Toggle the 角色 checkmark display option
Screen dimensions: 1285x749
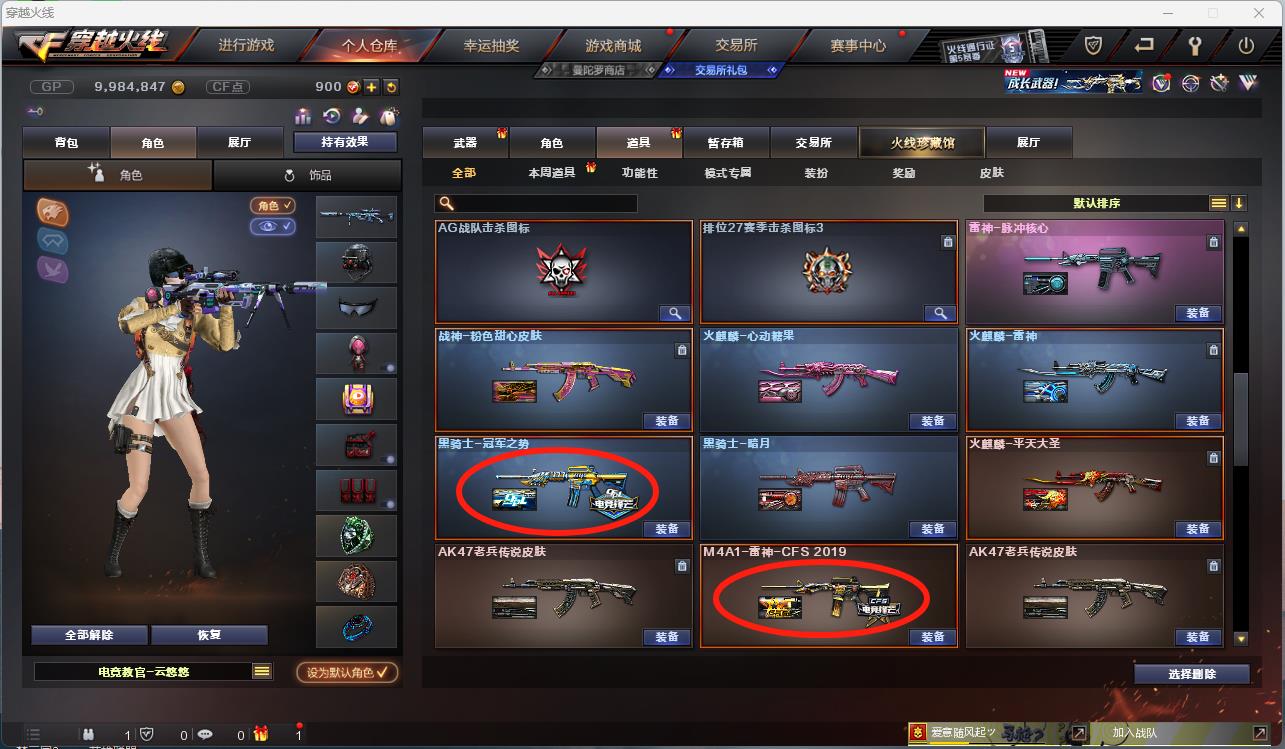[273, 205]
